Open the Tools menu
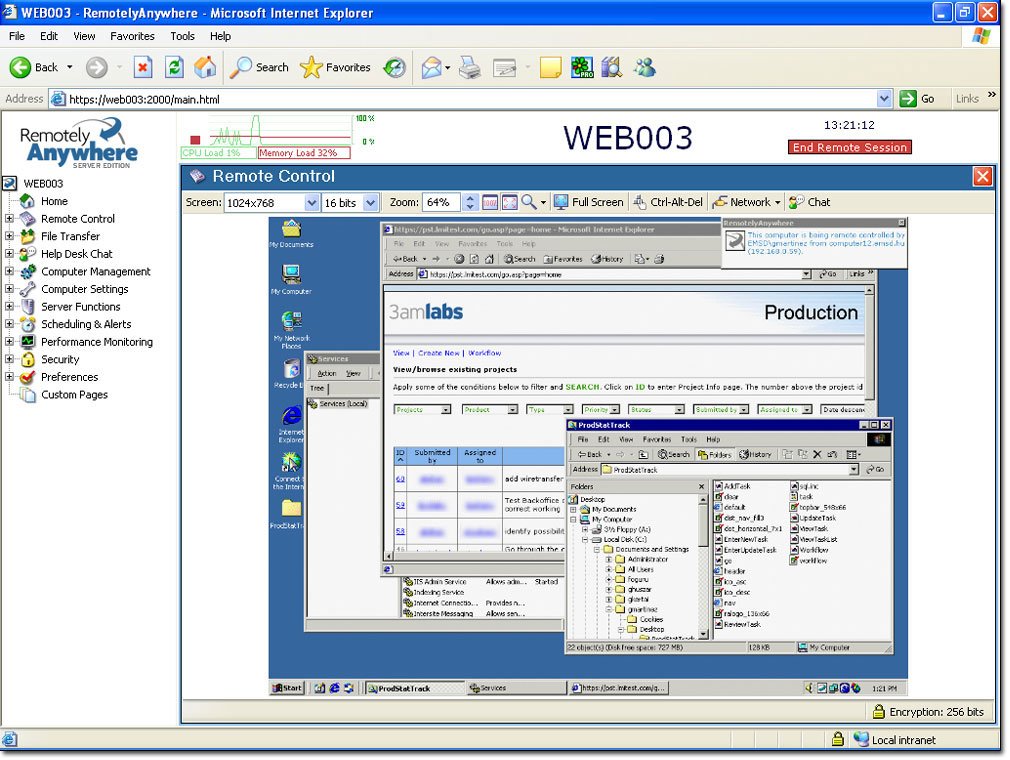This screenshot has height=760, width=1010. [x=182, y=36]
